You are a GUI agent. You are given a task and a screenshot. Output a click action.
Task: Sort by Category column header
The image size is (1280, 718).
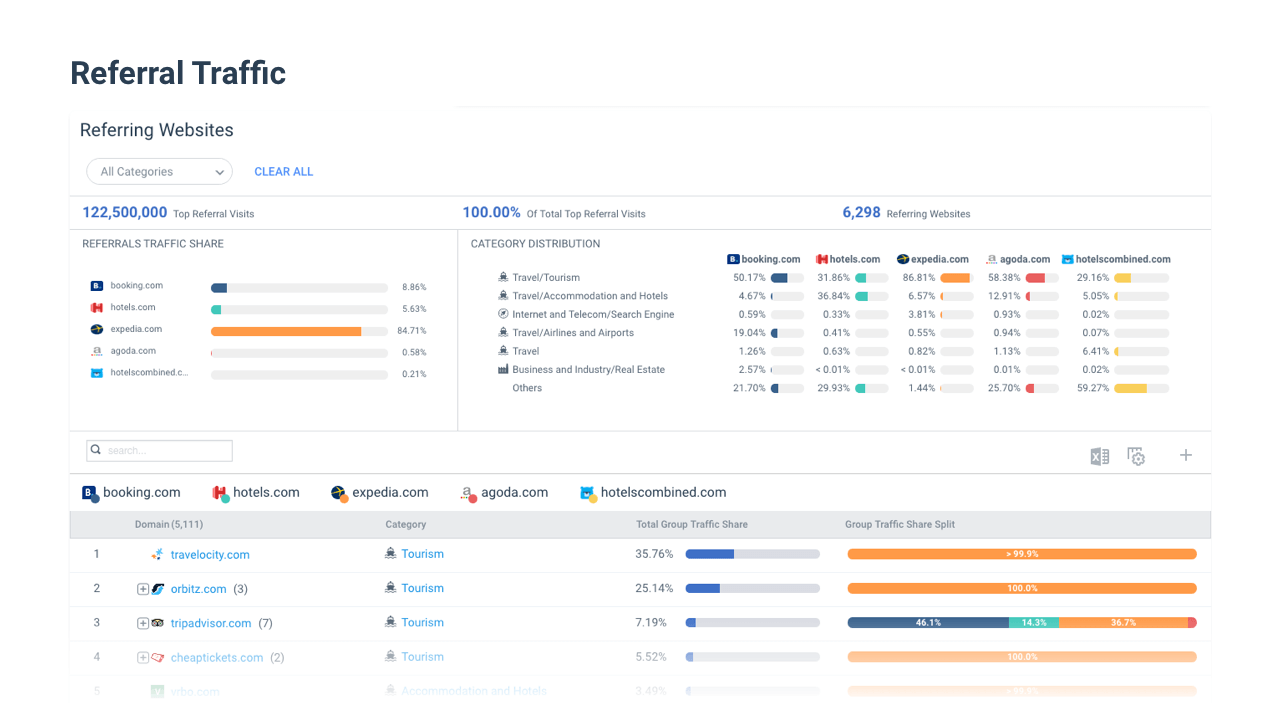406,524
